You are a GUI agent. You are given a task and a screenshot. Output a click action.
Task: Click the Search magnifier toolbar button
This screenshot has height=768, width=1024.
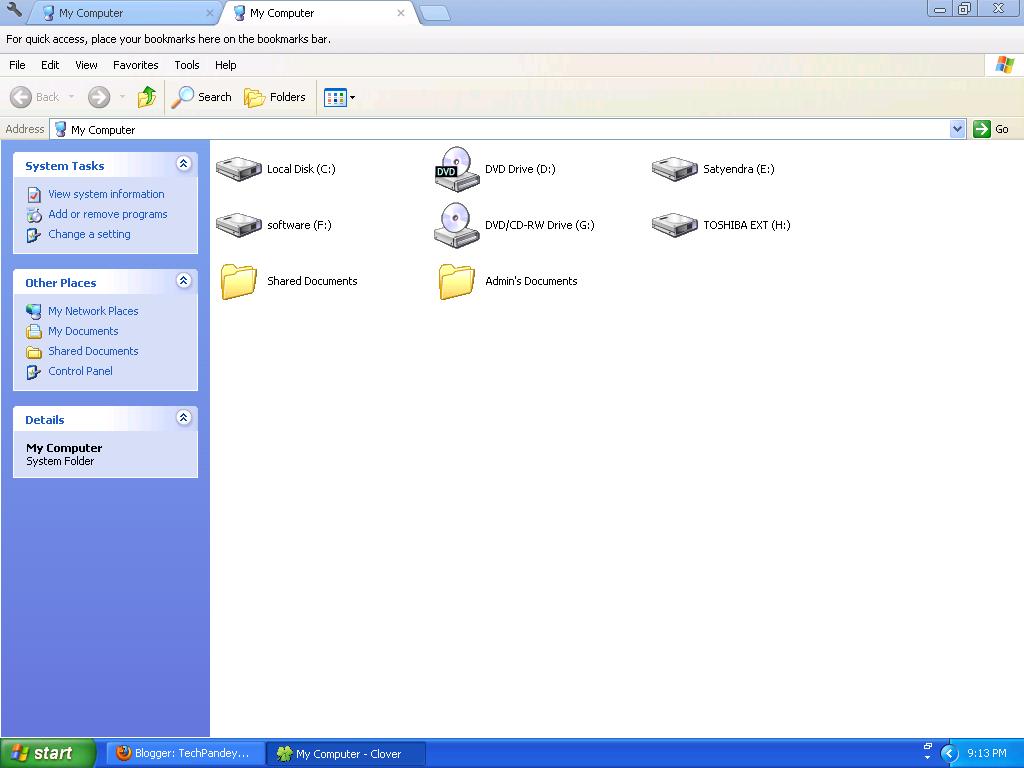click(201, 97)
